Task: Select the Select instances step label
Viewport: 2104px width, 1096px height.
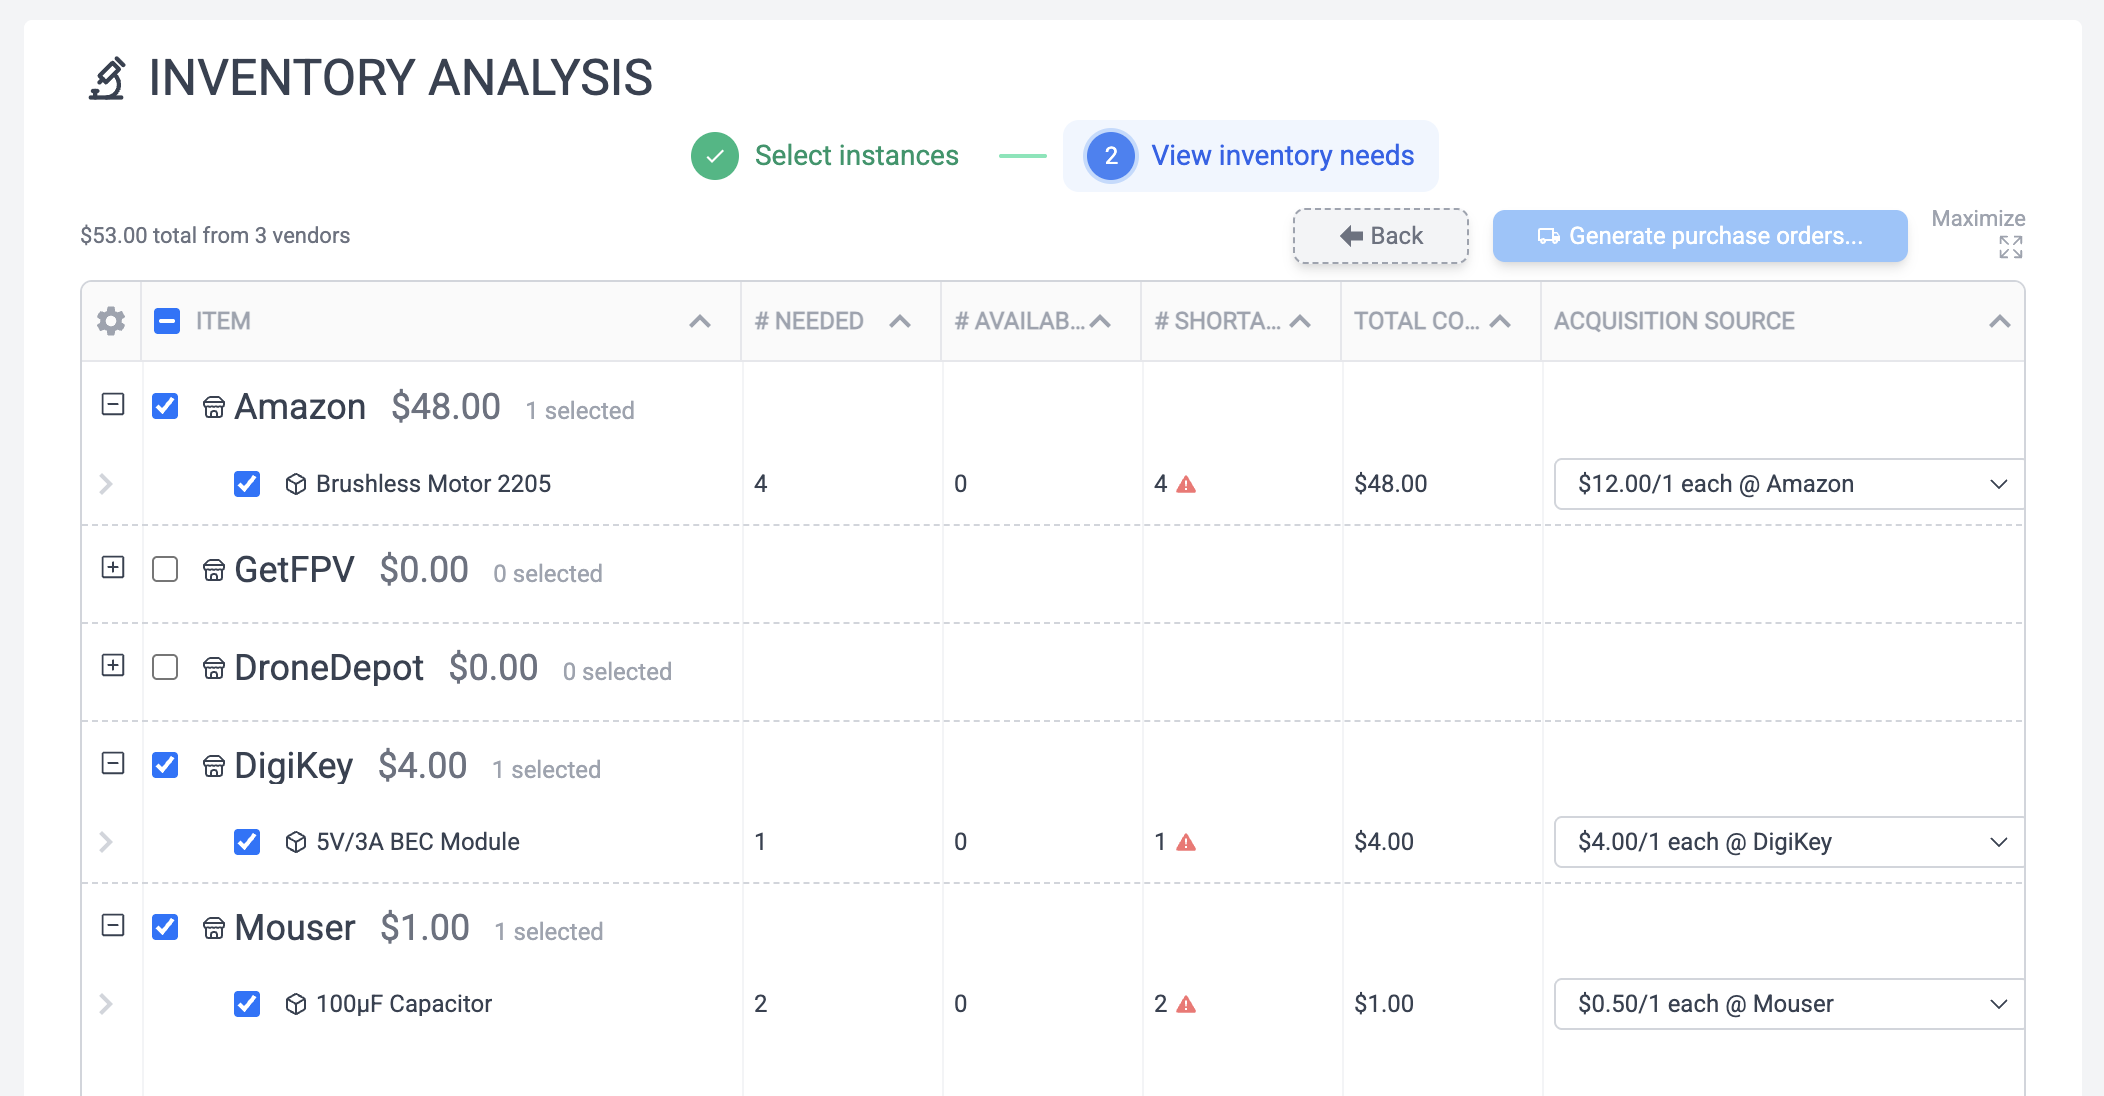Action: point(858,155)
